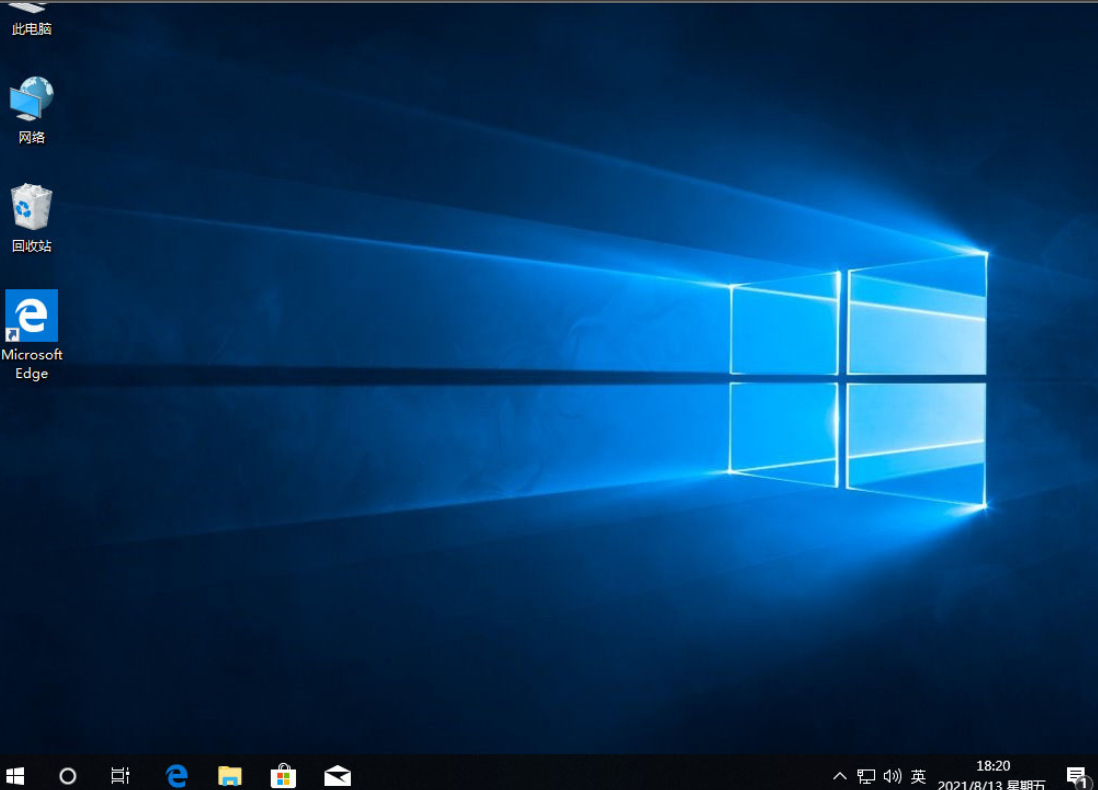The image size is (1098, 790).
Task: Click the Cortana circle on the taskbar
Action: click(68, 775)
